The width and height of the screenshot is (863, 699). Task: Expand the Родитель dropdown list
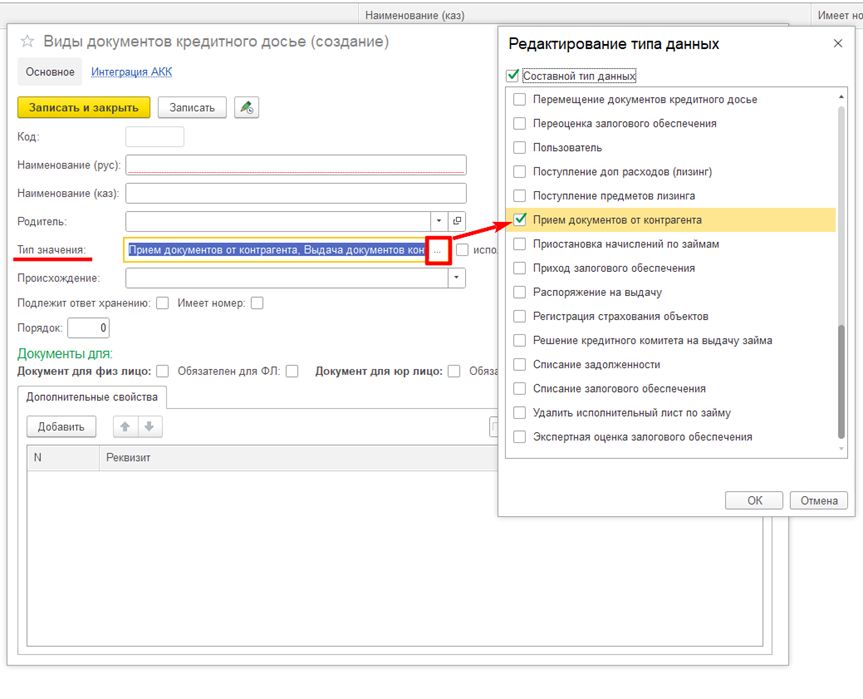coord(439,221)
